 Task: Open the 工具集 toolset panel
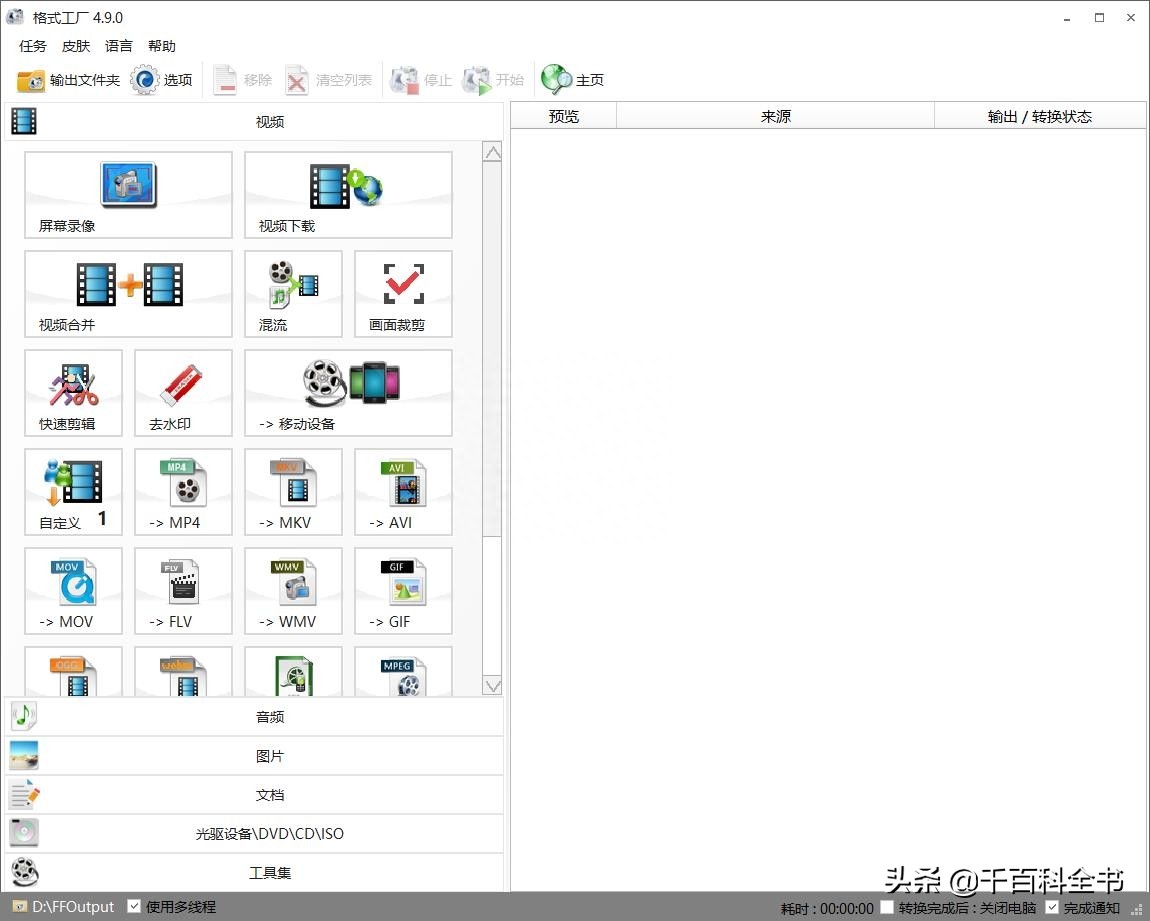click(x=268, y=871)
